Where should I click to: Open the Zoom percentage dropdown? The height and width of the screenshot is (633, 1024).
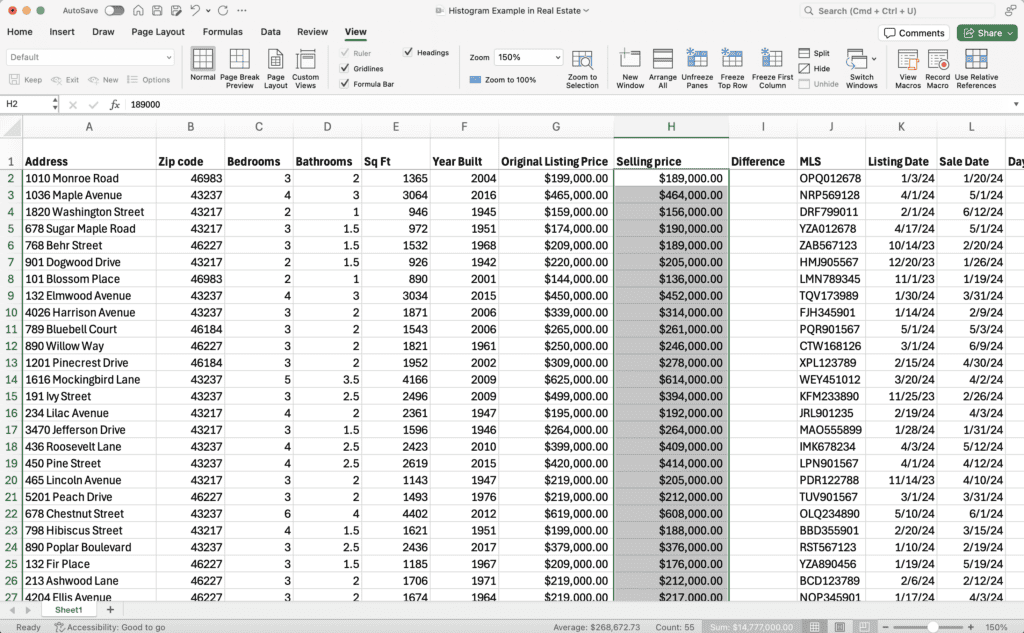click(x=556, y=58)
